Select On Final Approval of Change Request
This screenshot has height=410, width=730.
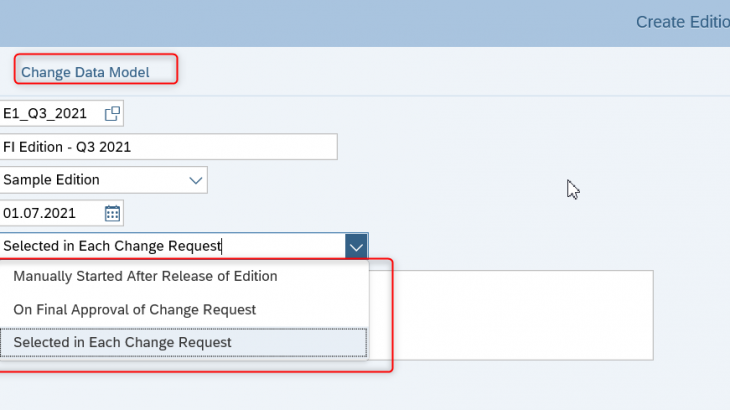[x=135, y=309]
